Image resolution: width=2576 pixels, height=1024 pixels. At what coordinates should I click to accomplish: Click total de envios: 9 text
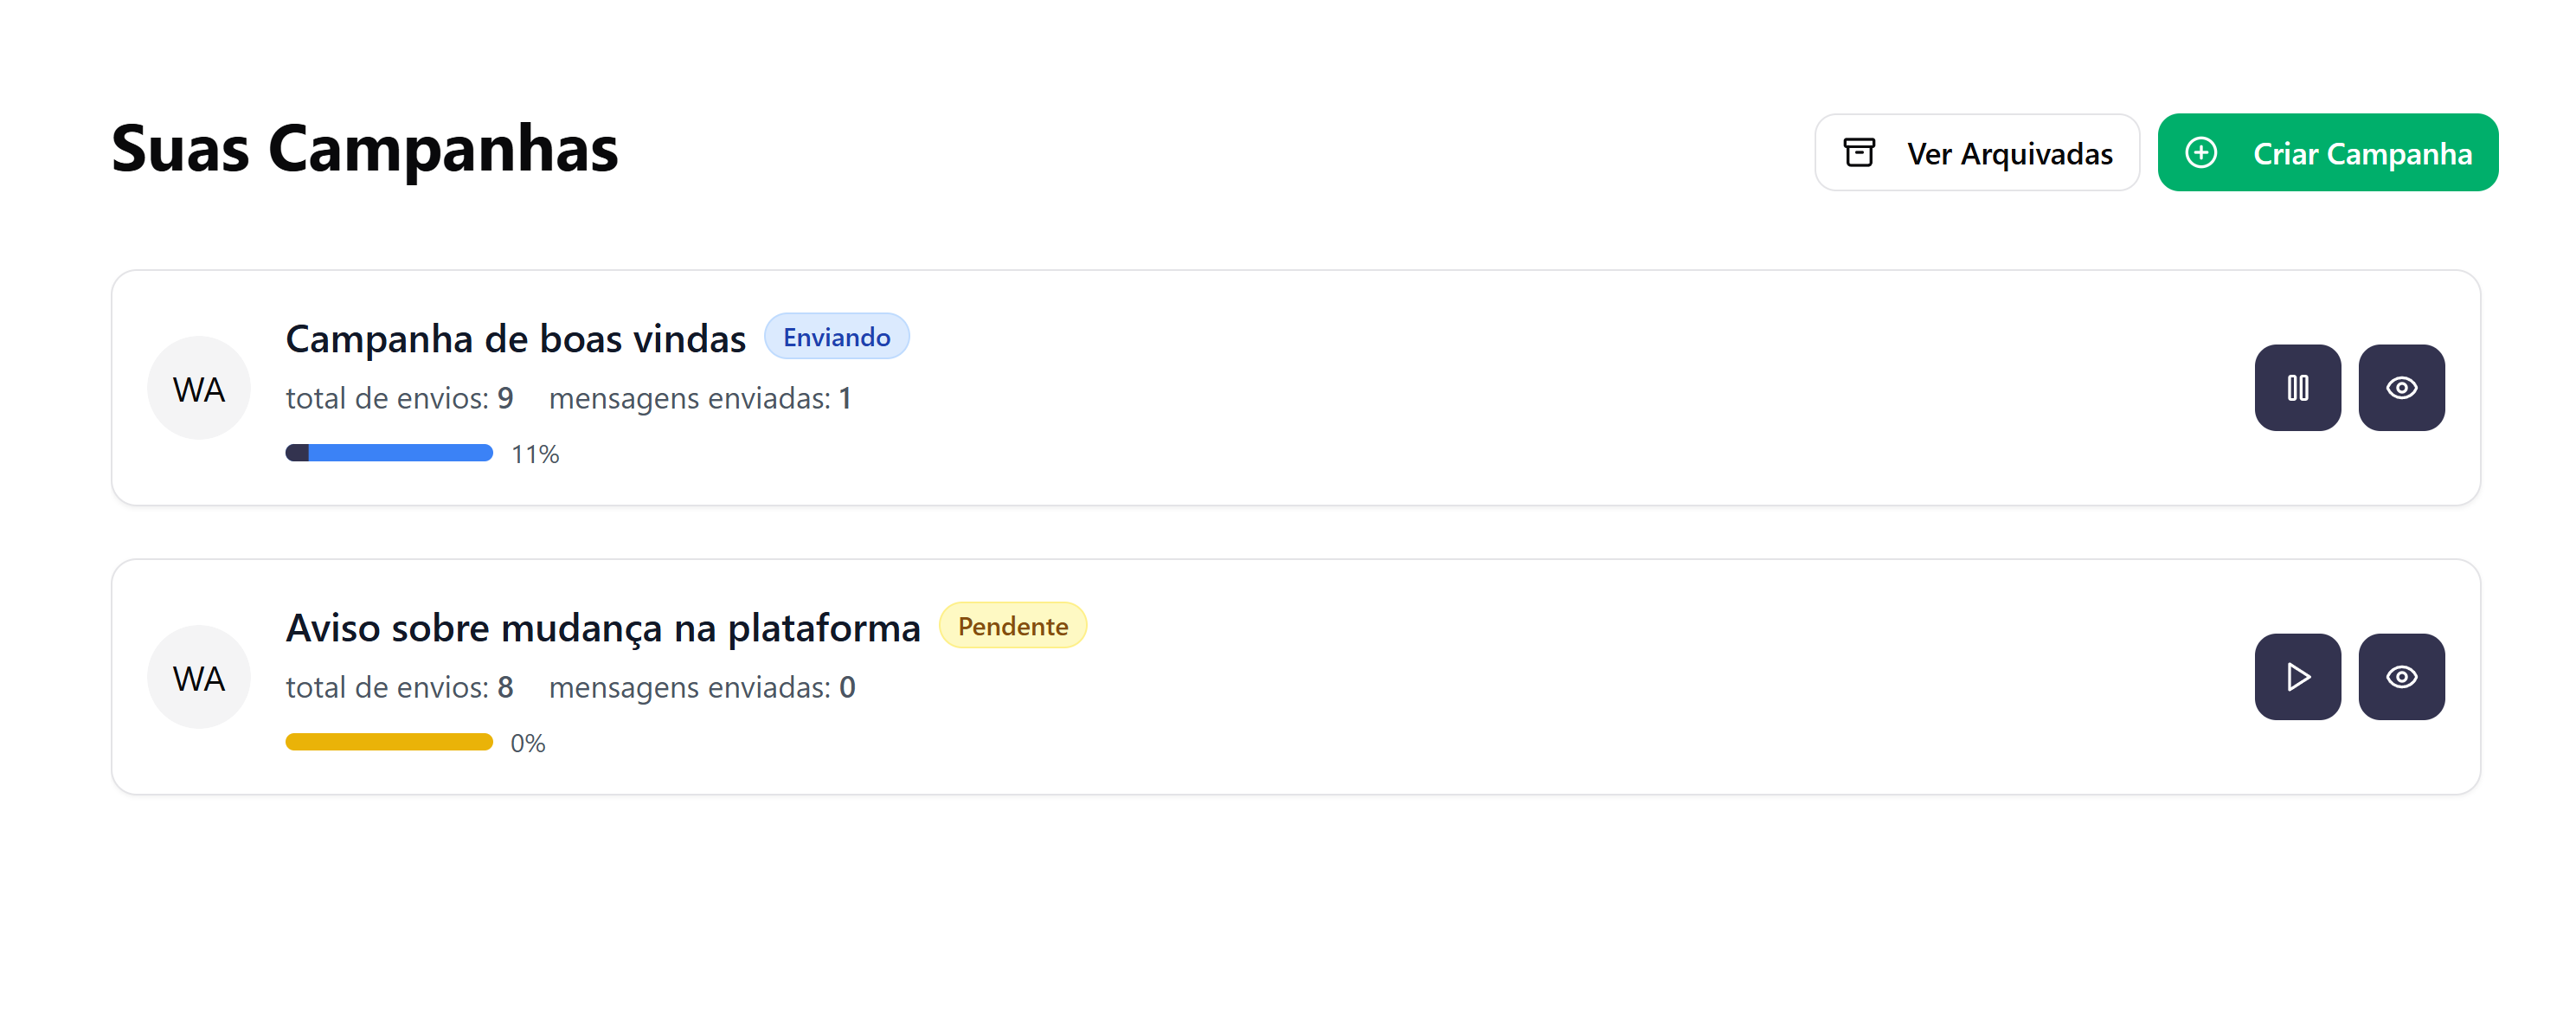(x=399, y=398)
